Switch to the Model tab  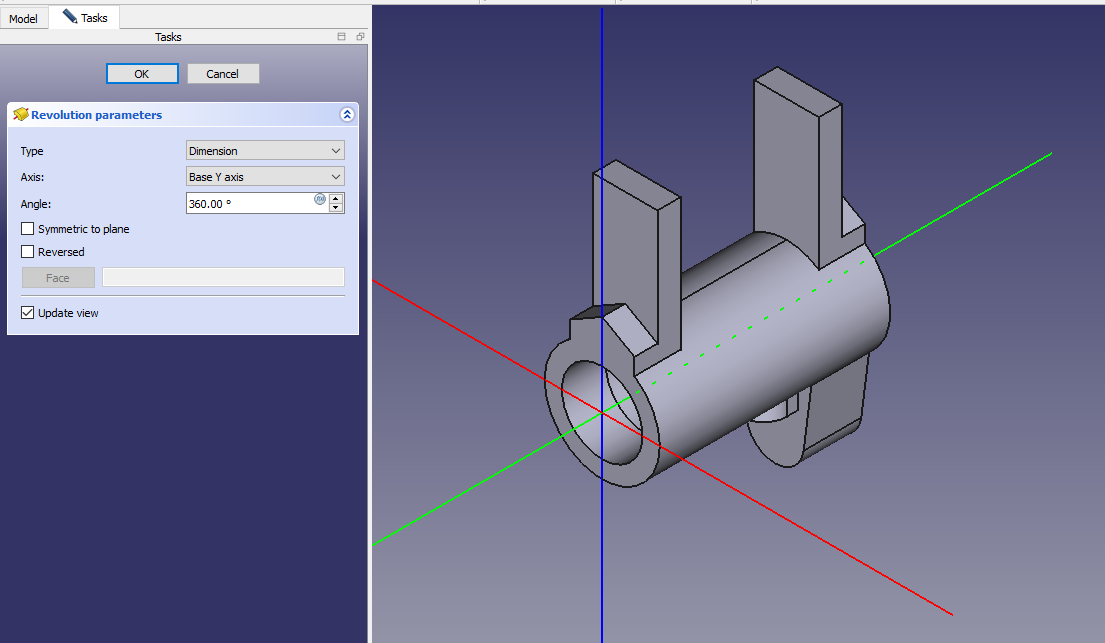[23, 19]
